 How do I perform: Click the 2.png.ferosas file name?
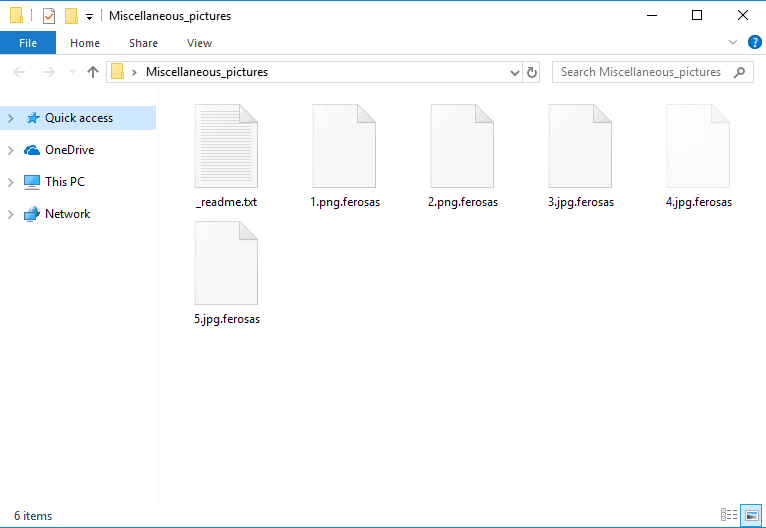(463, 202)
